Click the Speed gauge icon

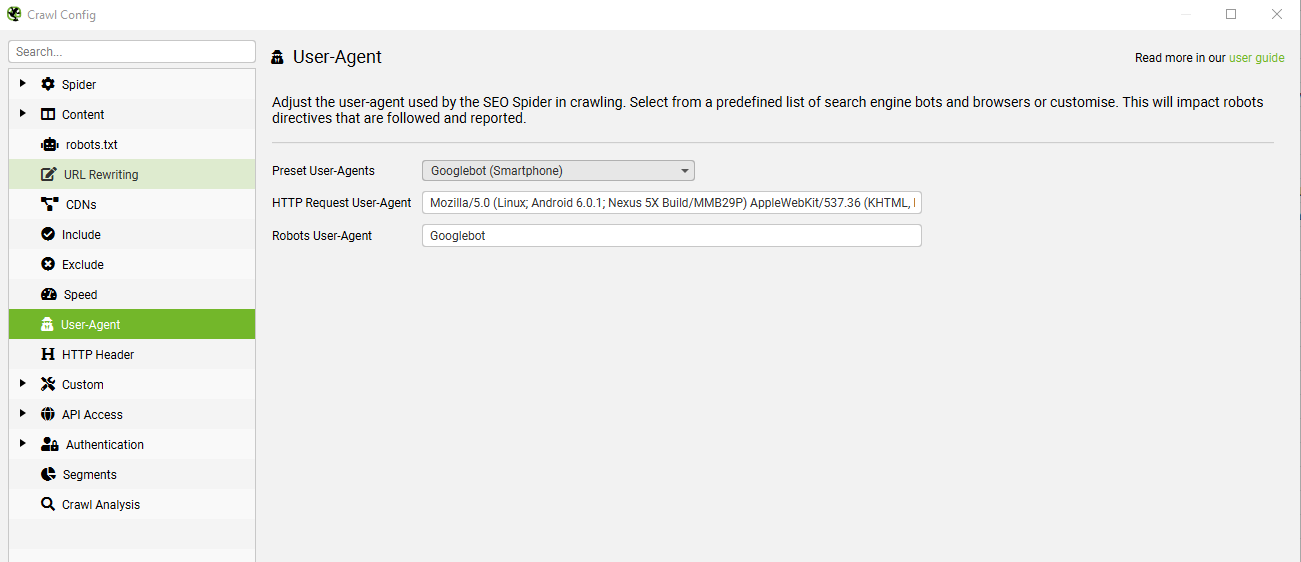pyautogui.click(x=49, y=295)
